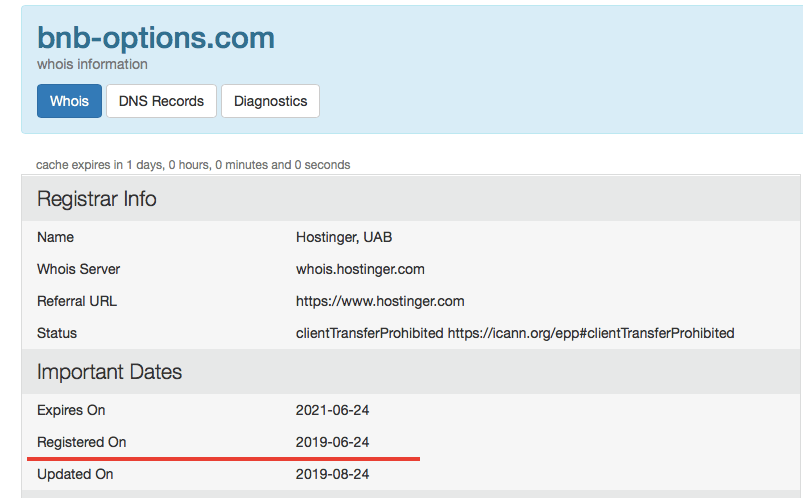Click the Expires On row label
This screenshot has width=803, height=498.
click(71, 410)
